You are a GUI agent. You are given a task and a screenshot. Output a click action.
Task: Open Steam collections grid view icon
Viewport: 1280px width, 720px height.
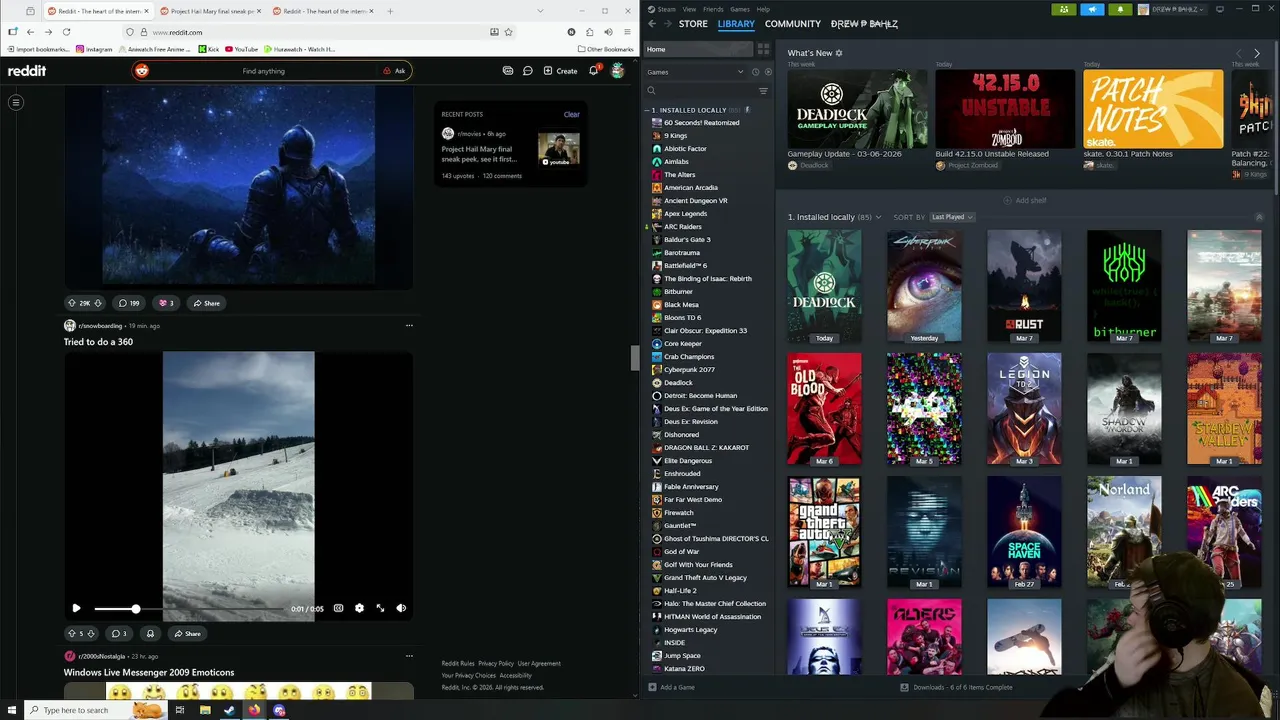764,49
